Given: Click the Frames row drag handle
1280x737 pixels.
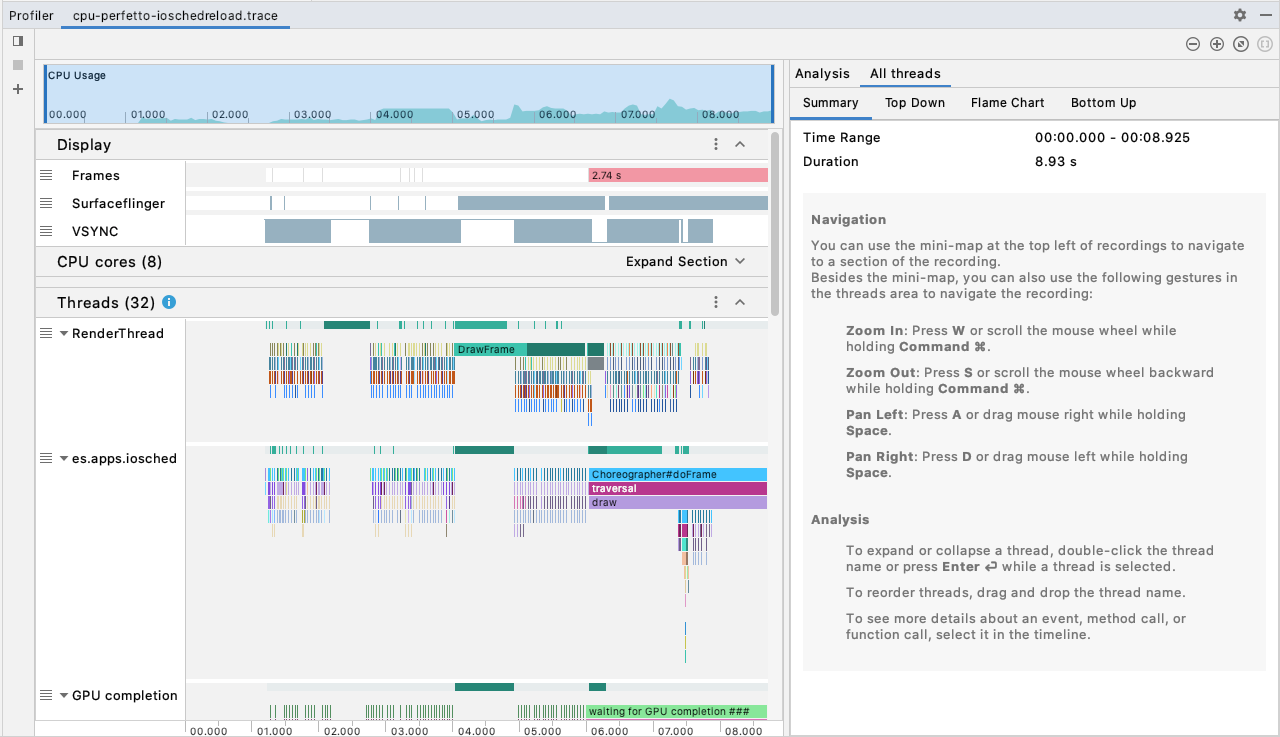Looking at the screenshot, I should (x=46, y=175).
